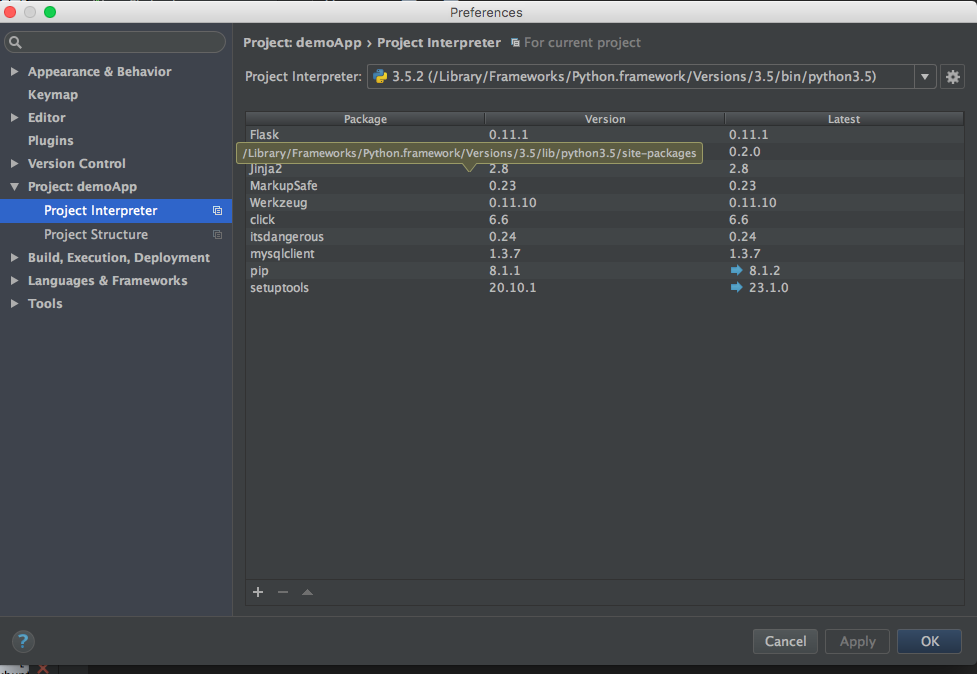977x674 pixels.
Task: Click the OK button
Action: [930, 641]
